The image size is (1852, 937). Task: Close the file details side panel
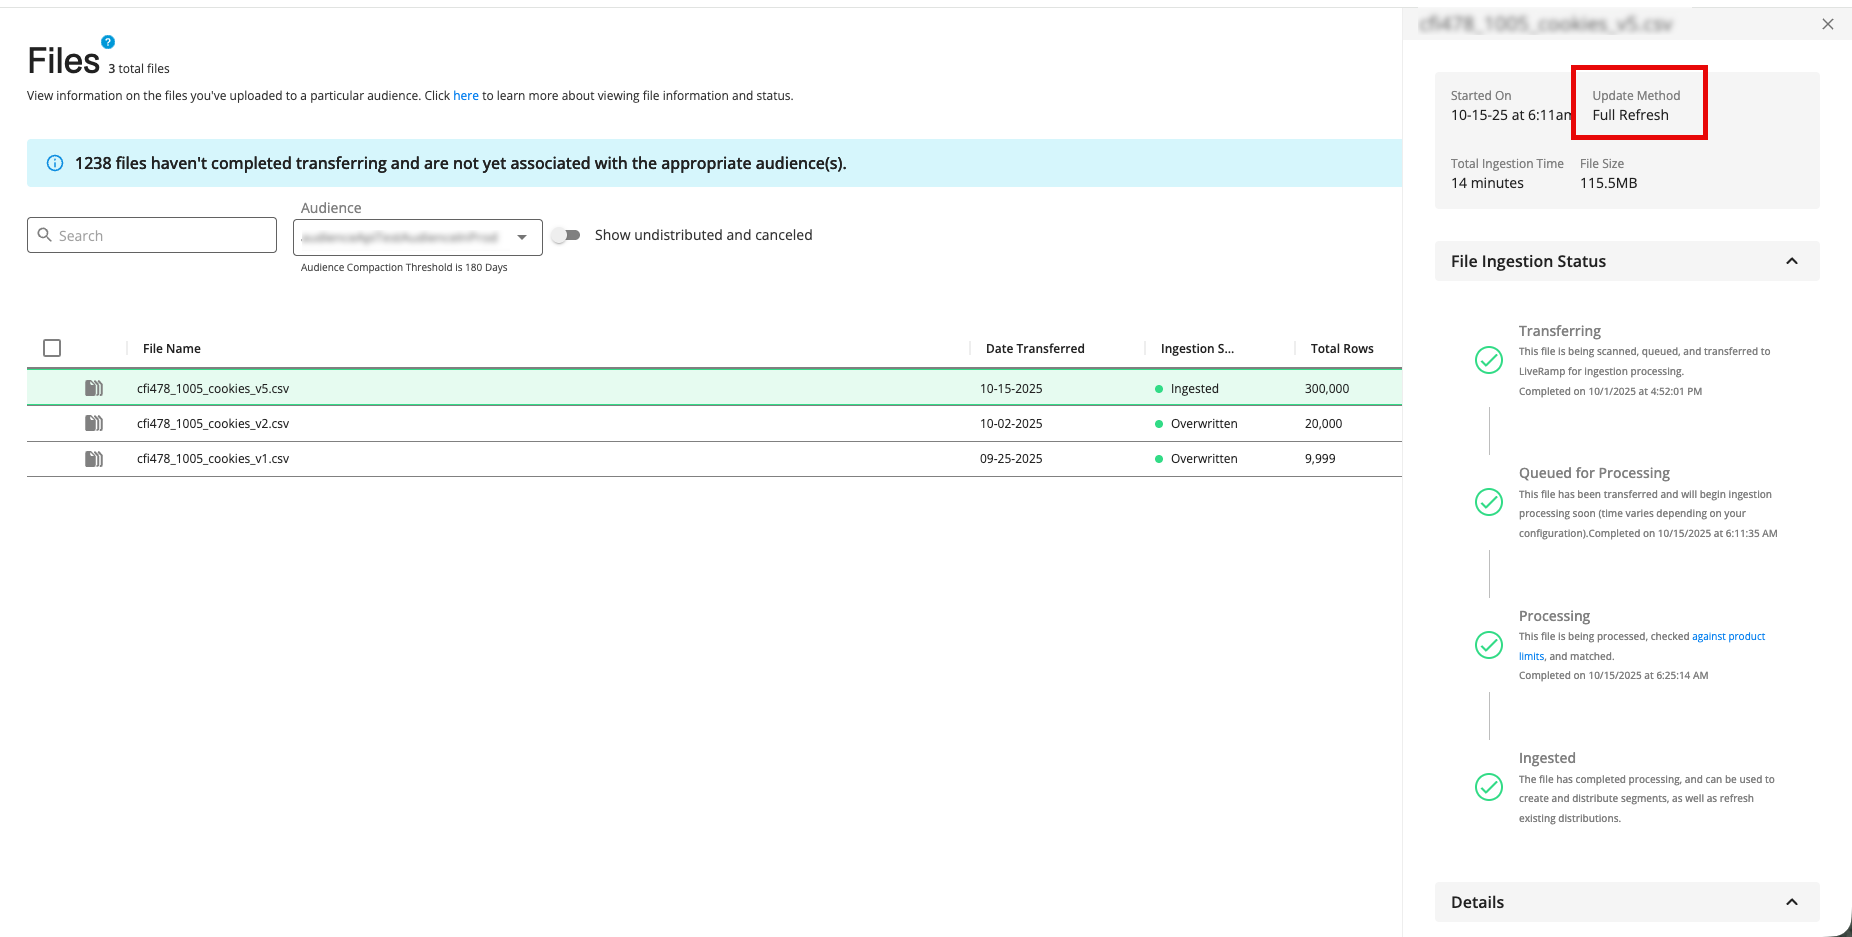[x=1828, y=24]
